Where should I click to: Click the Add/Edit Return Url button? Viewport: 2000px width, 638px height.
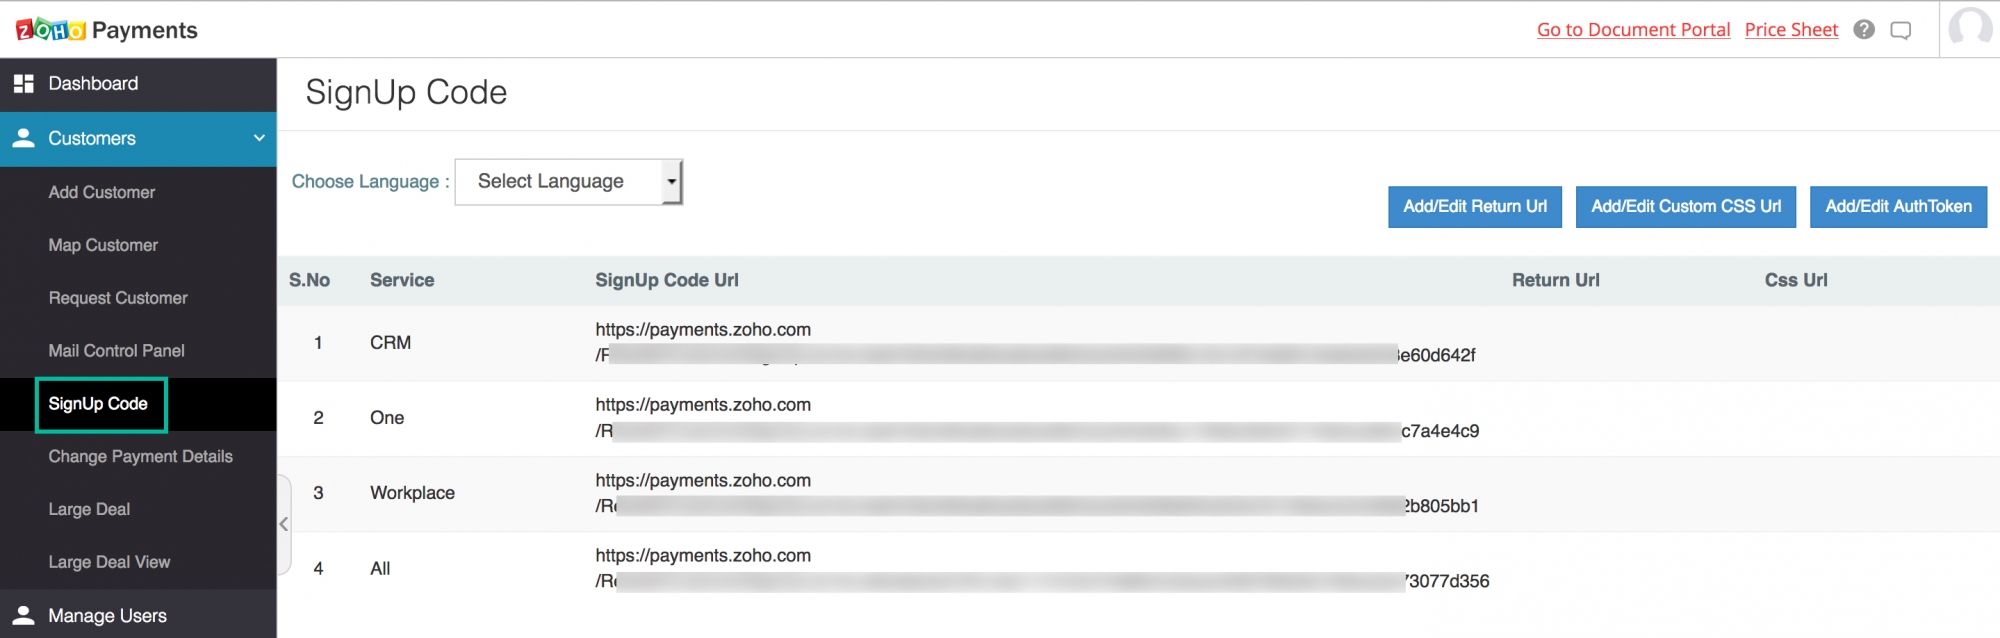point(1474,207)
